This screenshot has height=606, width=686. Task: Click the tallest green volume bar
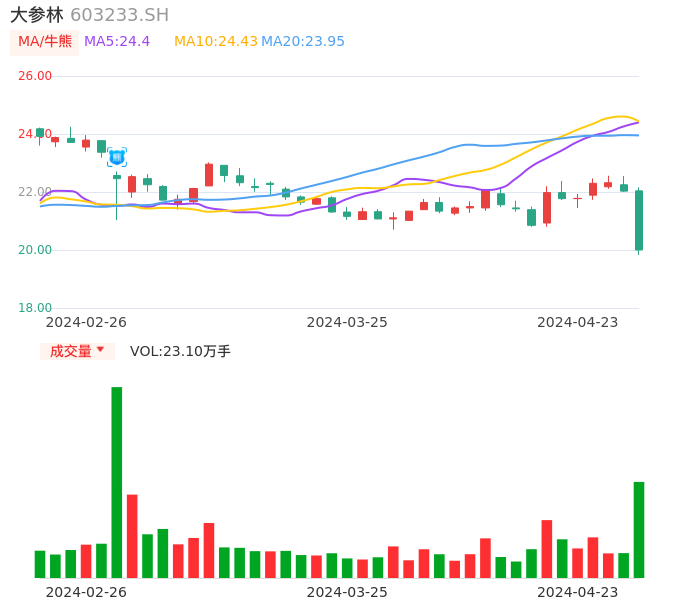[117, 482]
